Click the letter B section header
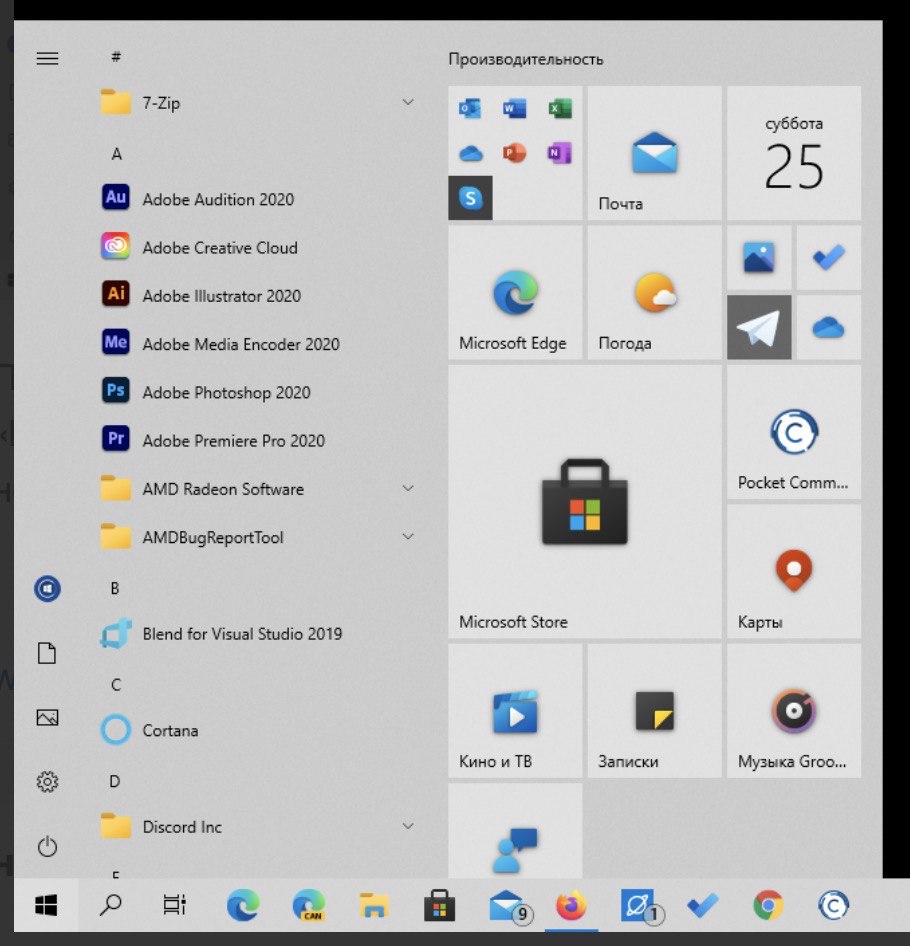 click(115, 588)
